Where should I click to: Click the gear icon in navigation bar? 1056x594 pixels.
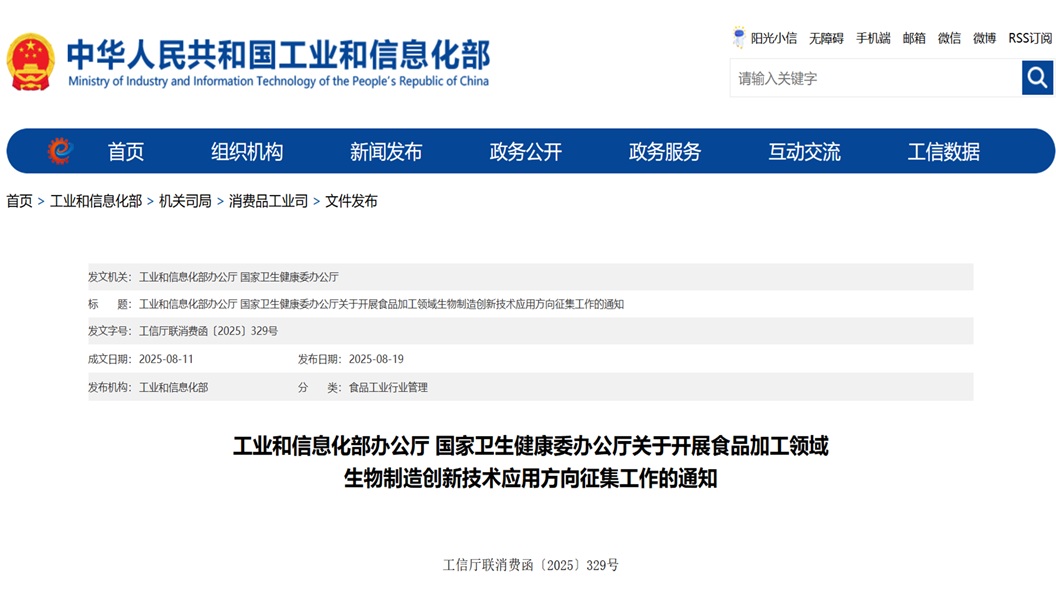(x=60, y=151)
